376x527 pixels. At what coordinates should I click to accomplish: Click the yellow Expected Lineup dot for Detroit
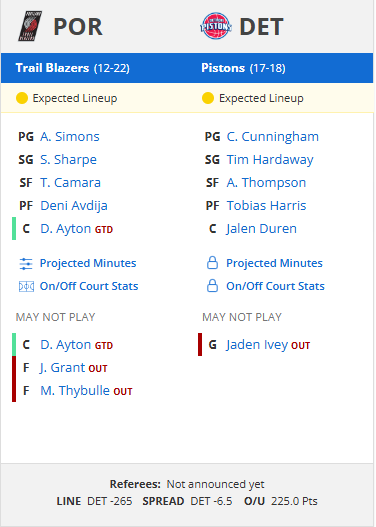point(208,98)
